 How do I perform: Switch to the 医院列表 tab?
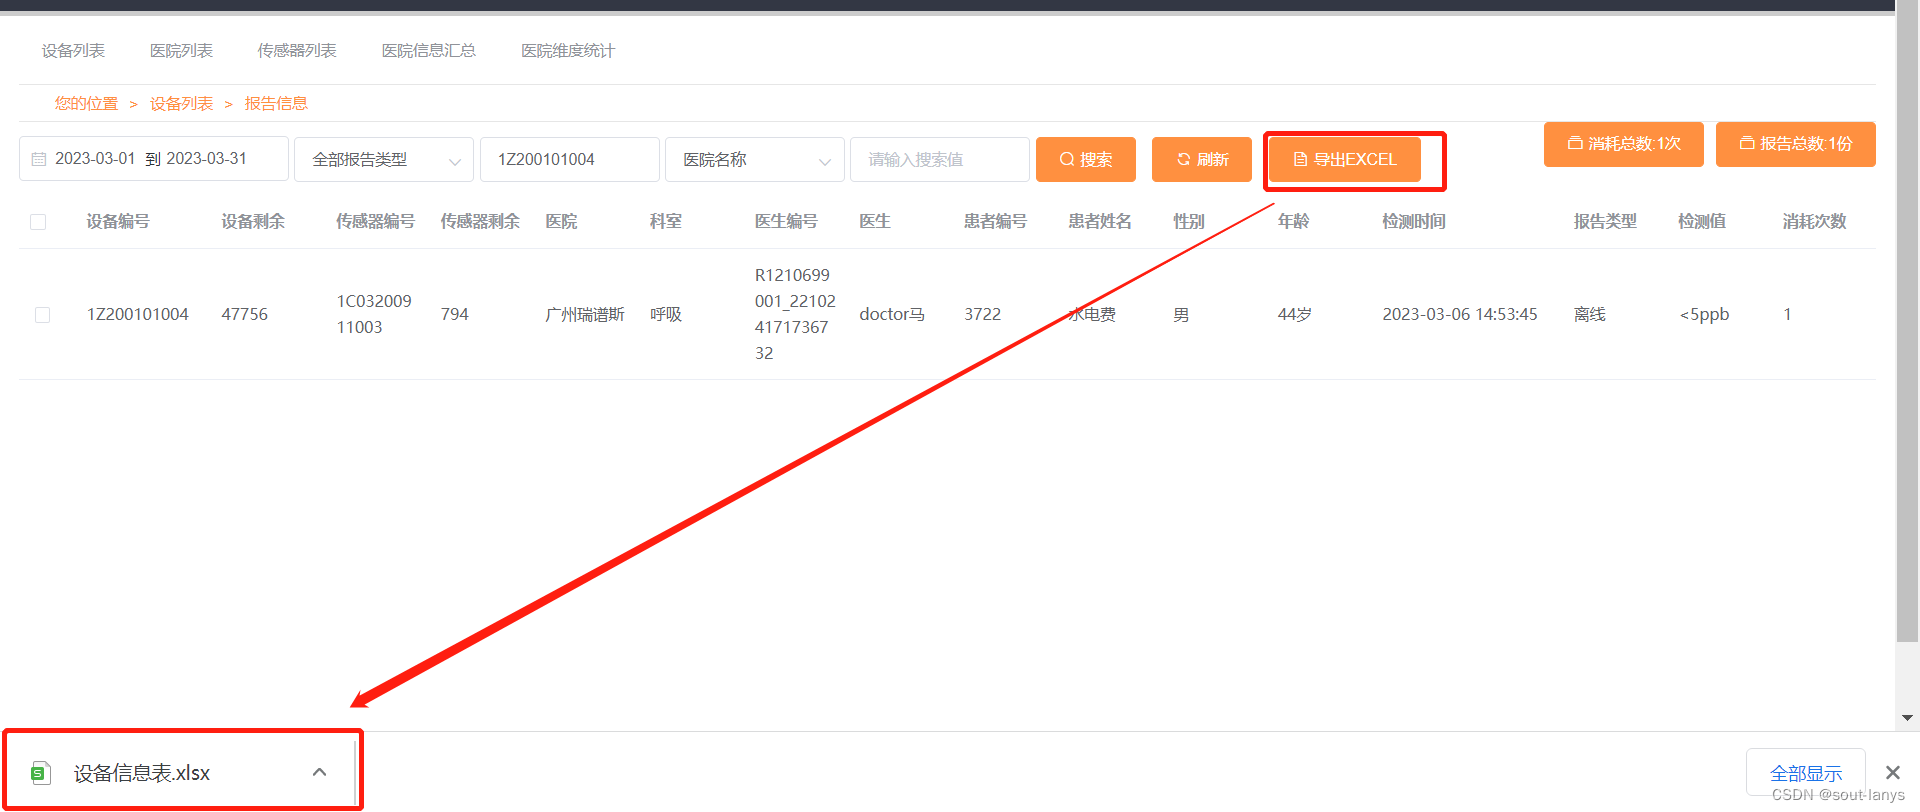point(181,51)
